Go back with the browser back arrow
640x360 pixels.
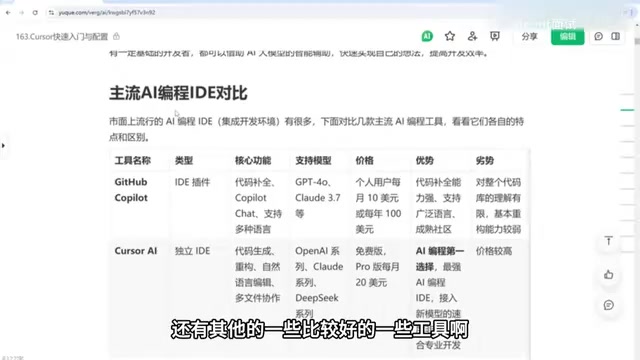click(x=8, y=13)
